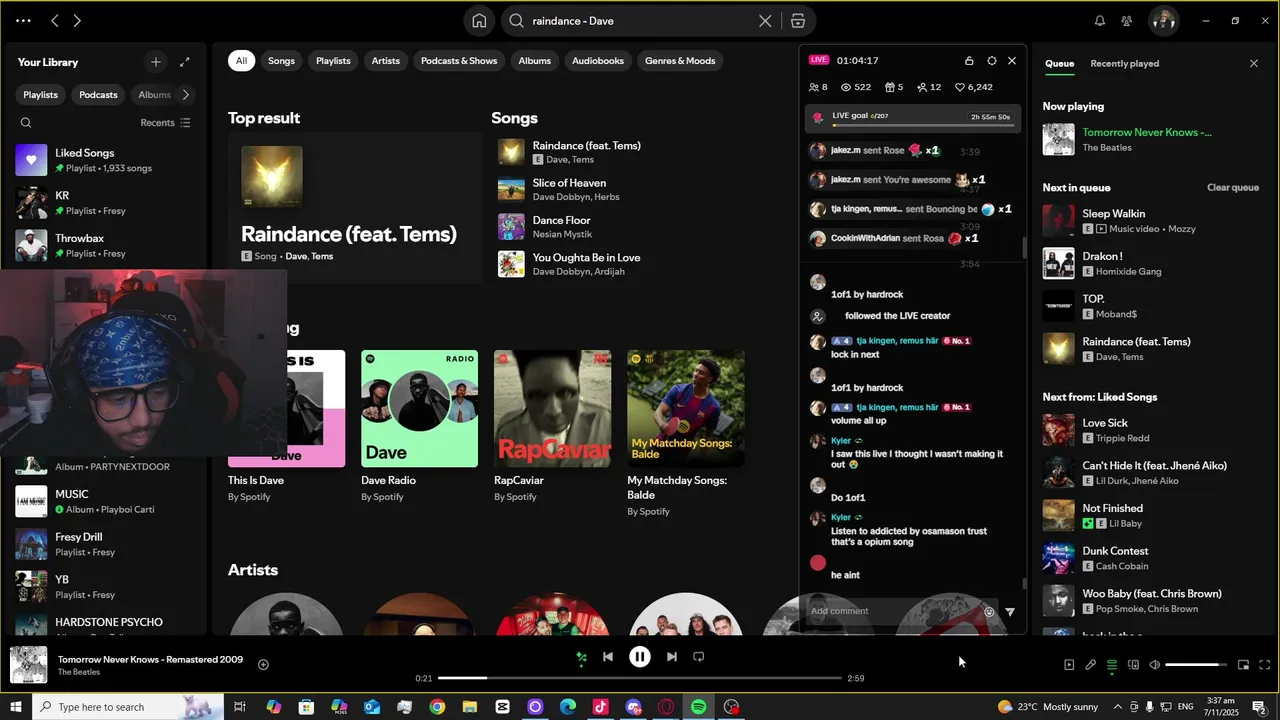Open the Browse icon beside search bar
This screenshot has width=1280, height=720.
pos(798,21)
